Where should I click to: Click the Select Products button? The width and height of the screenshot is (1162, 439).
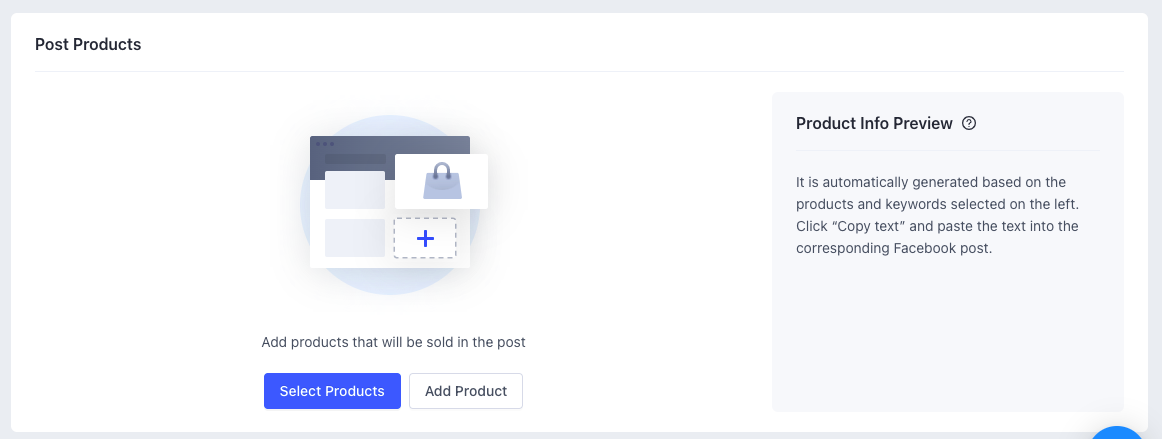coord(332,391)
